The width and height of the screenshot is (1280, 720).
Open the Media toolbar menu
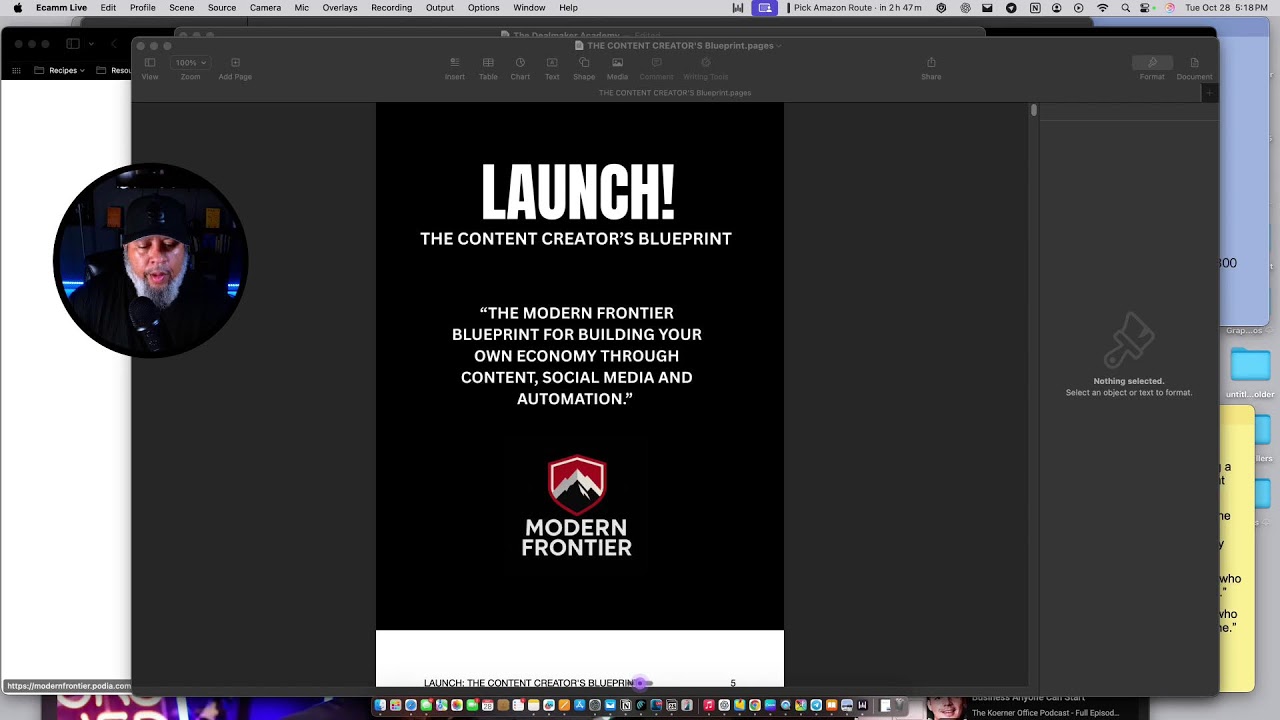click(x=617, y=68)
